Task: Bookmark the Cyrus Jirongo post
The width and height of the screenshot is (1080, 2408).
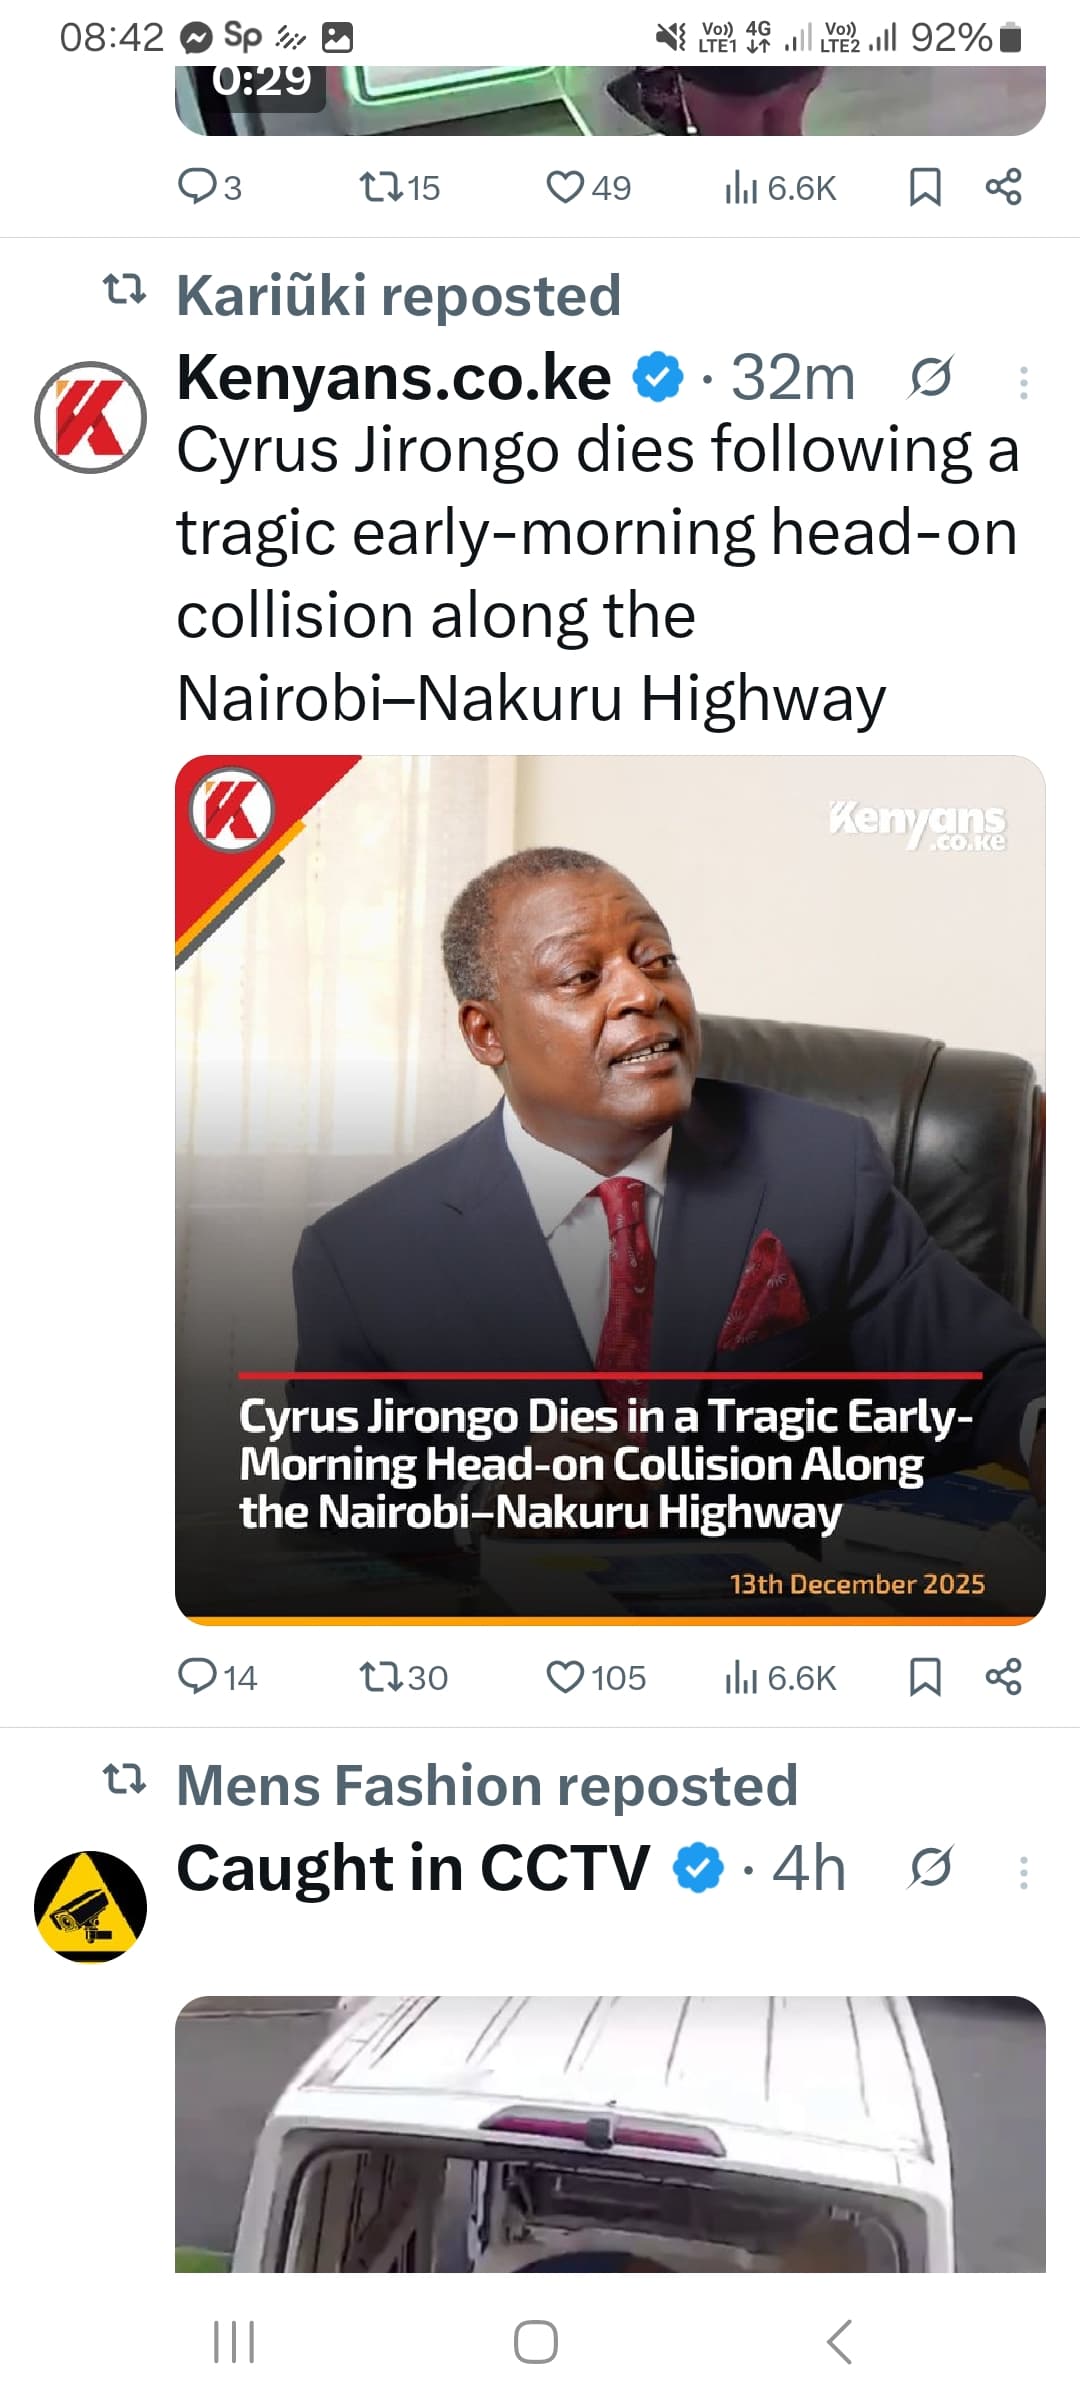Action: pos(925,1677)
